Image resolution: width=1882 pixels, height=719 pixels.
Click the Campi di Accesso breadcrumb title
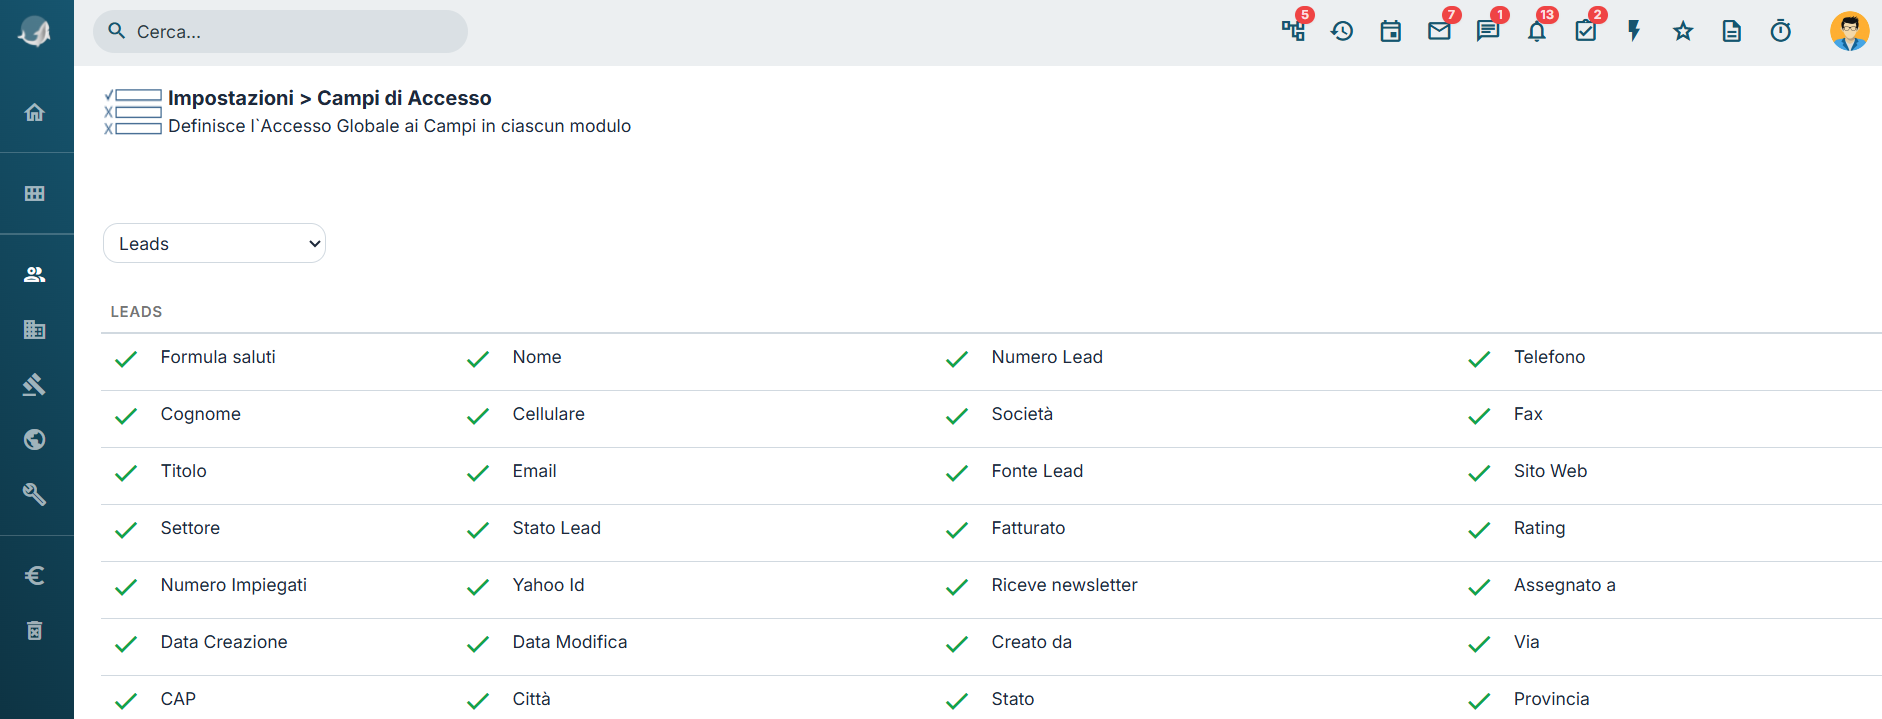pos(404,98)
